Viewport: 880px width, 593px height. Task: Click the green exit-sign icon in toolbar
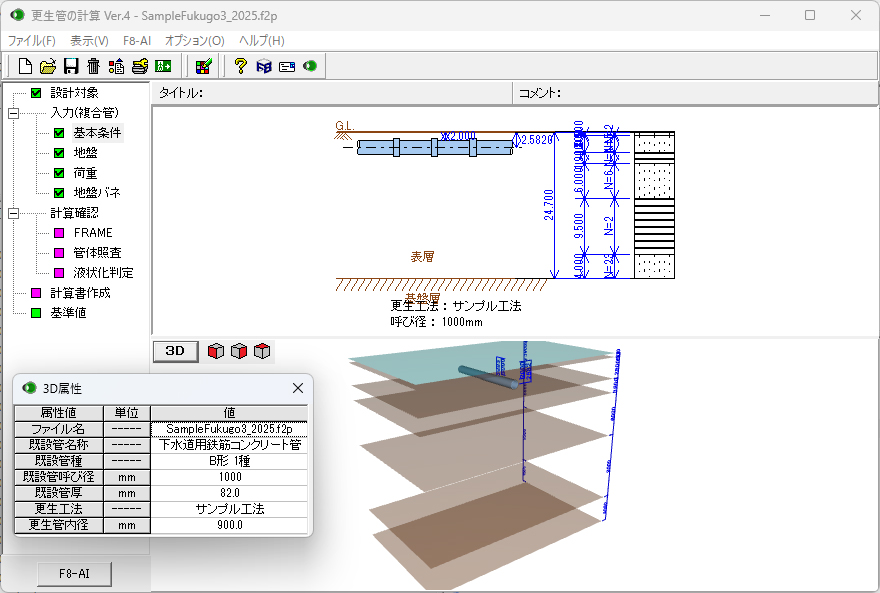pos(163,67)
